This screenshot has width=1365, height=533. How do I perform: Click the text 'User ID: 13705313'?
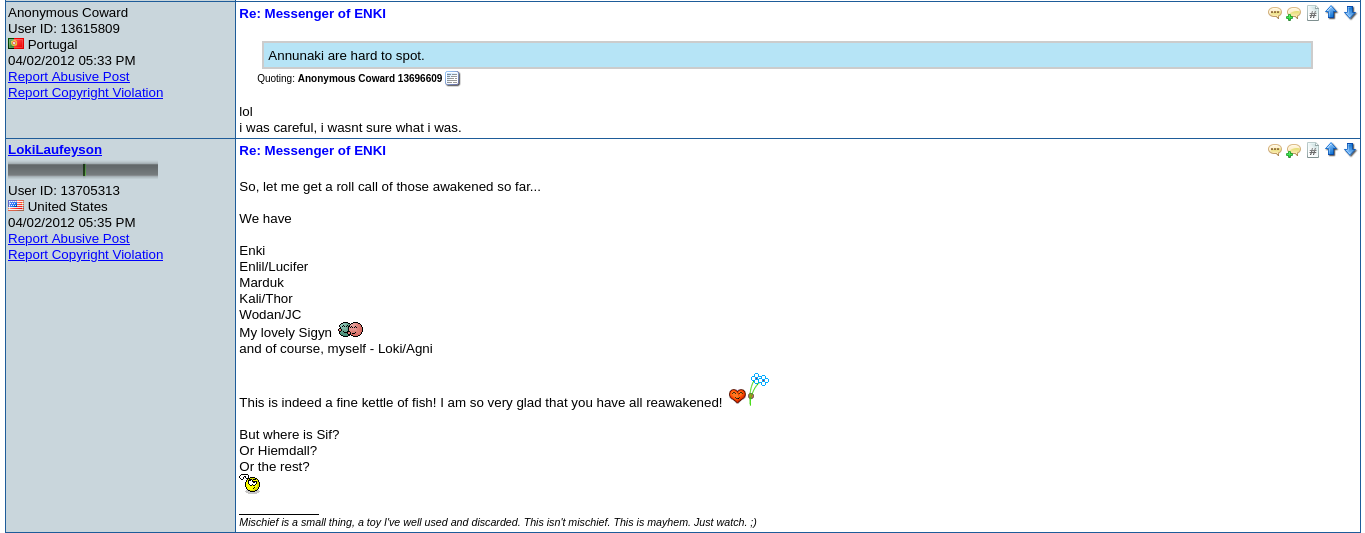[x=64, y=191]
